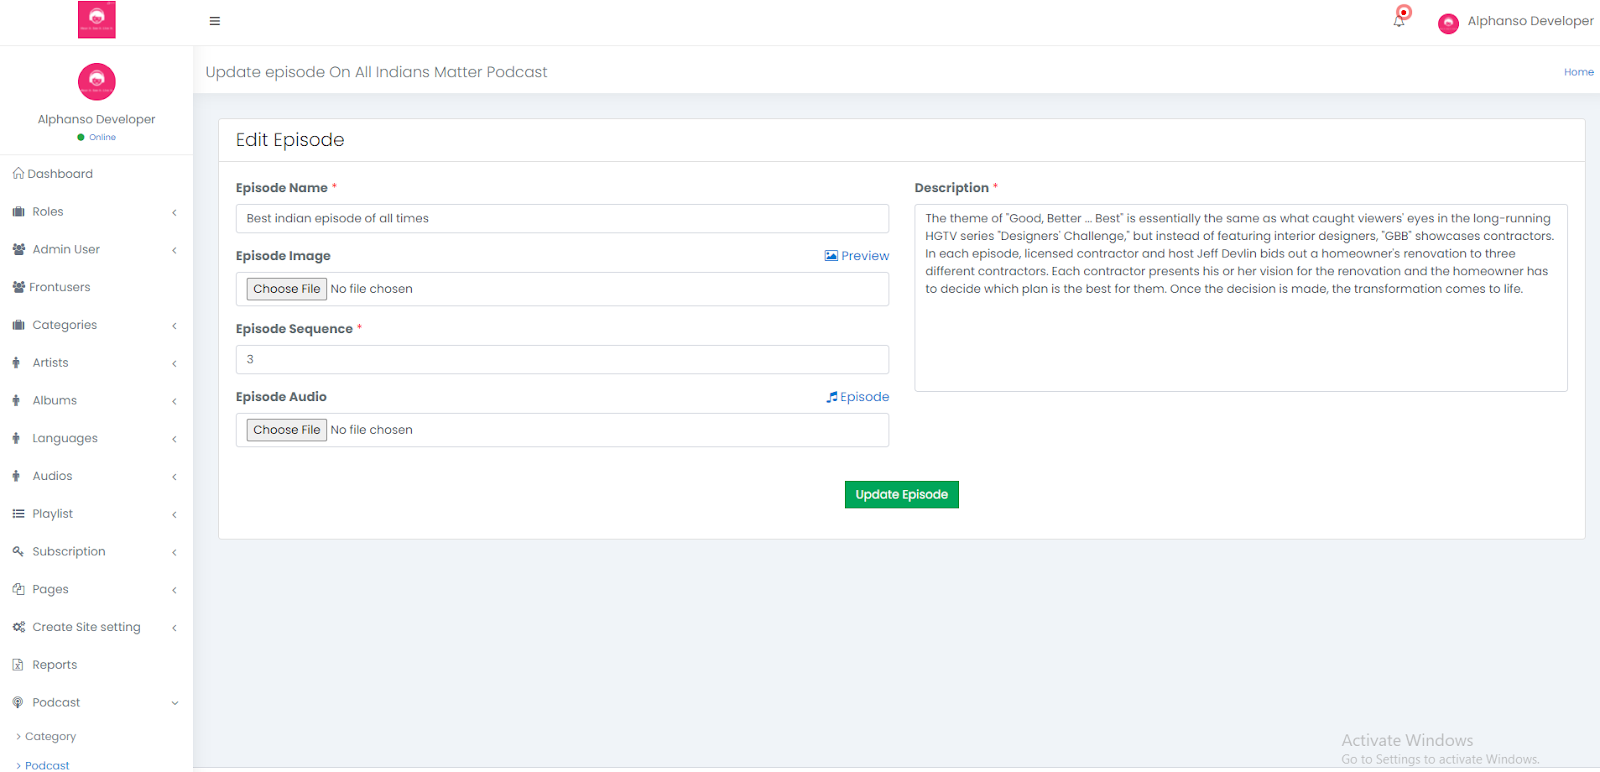
Task: Click the image icon beside Preview
Action: click(831, 256)
